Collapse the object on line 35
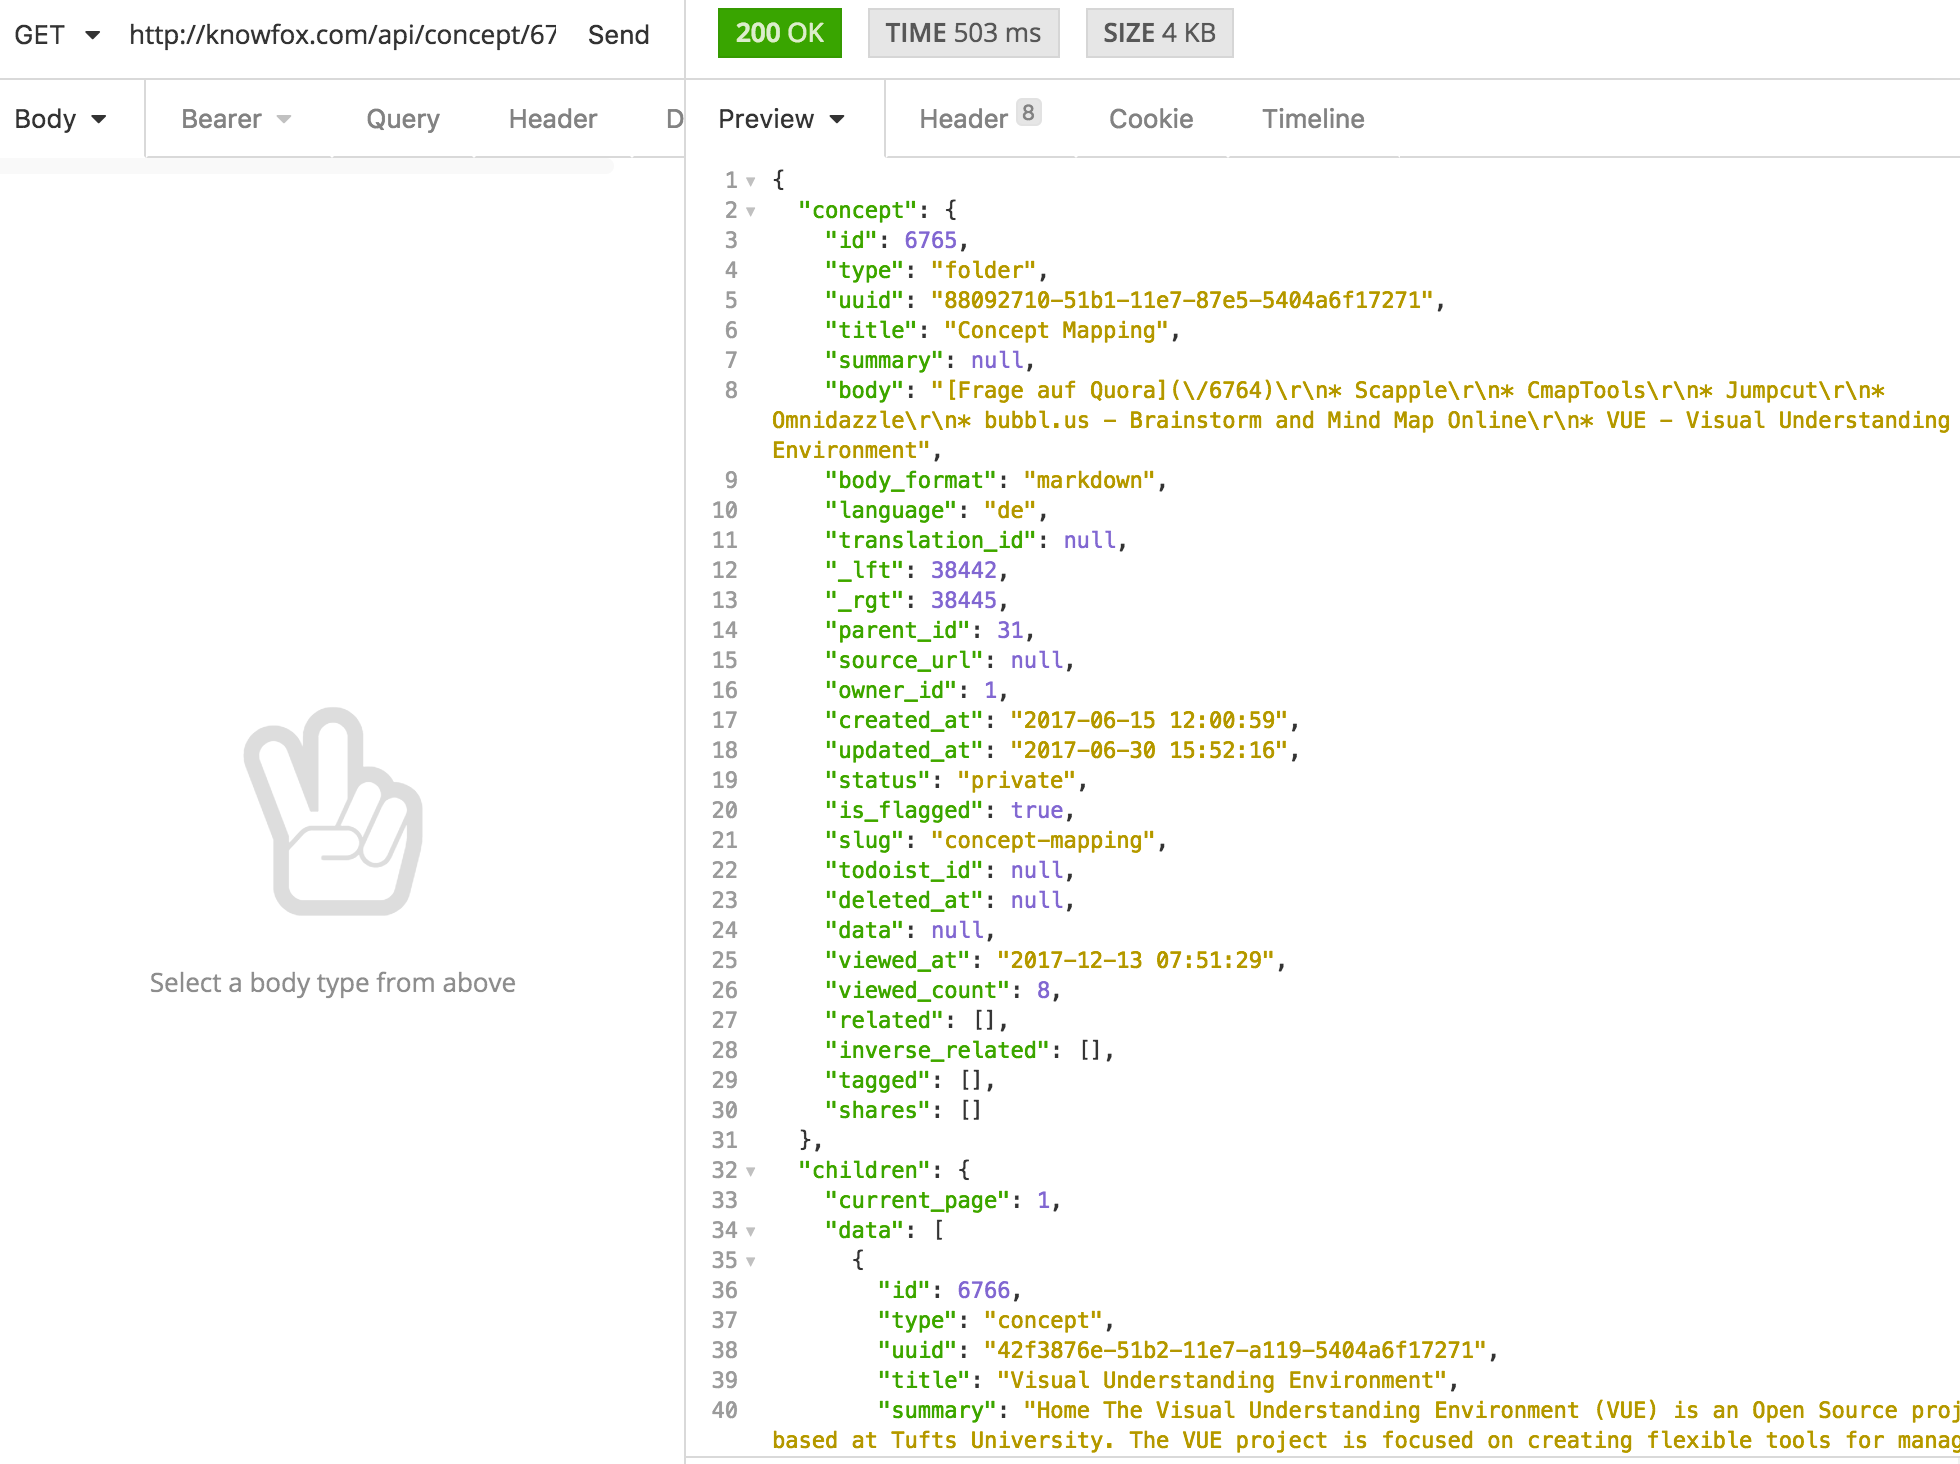Screen dimensions: 1960x1464 pos(751,1261)
